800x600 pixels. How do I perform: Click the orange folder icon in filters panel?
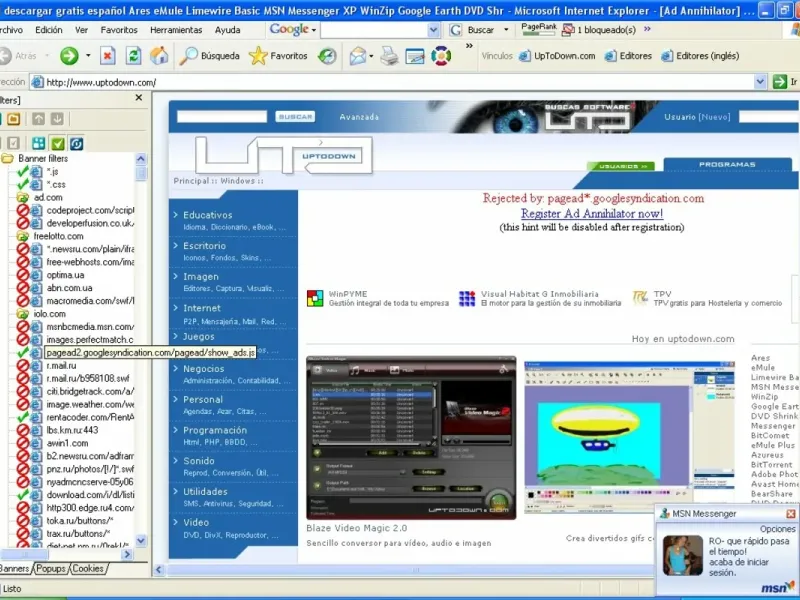point(14,119)
